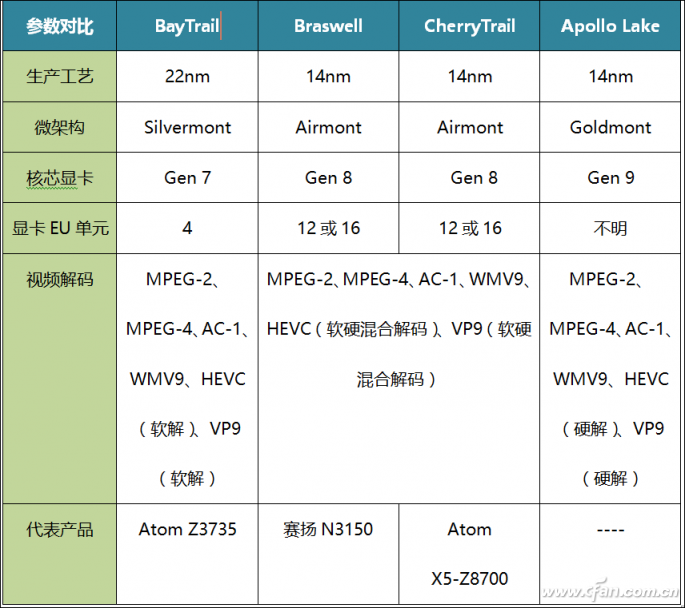Click the 显卡 EU 单元 row label

[60, 228]
